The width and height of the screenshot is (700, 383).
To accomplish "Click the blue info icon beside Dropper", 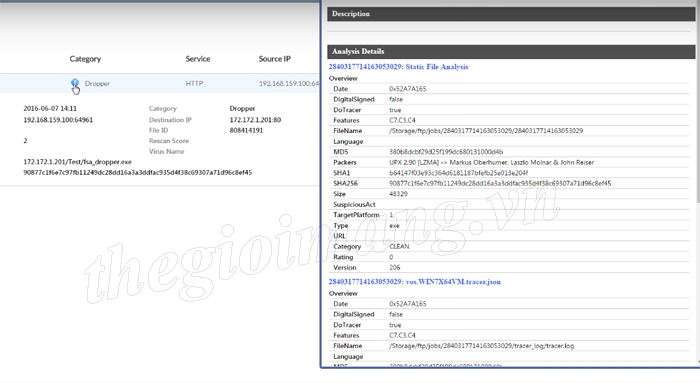I will coord(75,83).
